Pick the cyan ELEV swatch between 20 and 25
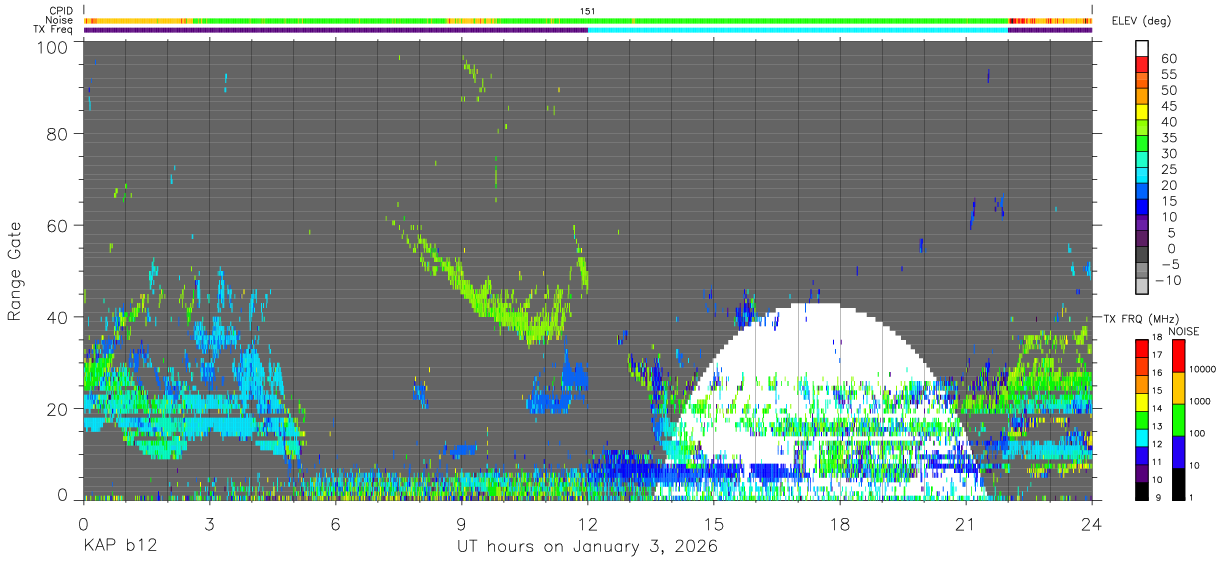This screenshot has width=1228, height=567. 1142,175
